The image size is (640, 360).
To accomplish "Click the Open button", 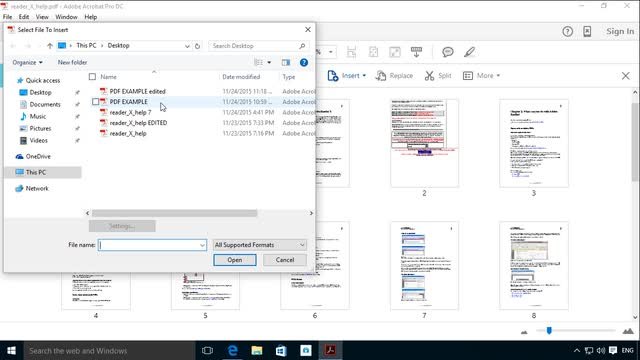I will click(235, 260).
